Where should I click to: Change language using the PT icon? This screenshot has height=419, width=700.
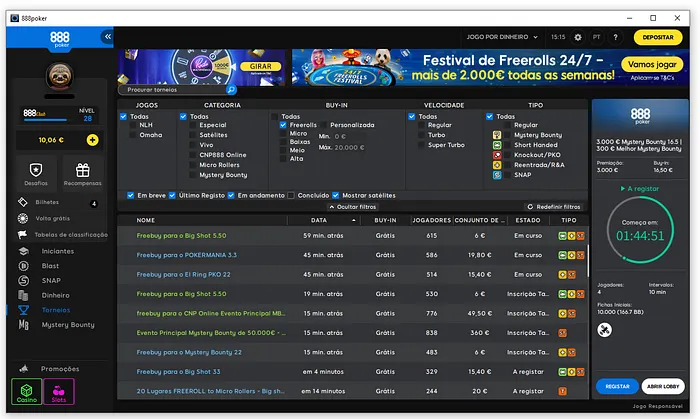point(596,37)
